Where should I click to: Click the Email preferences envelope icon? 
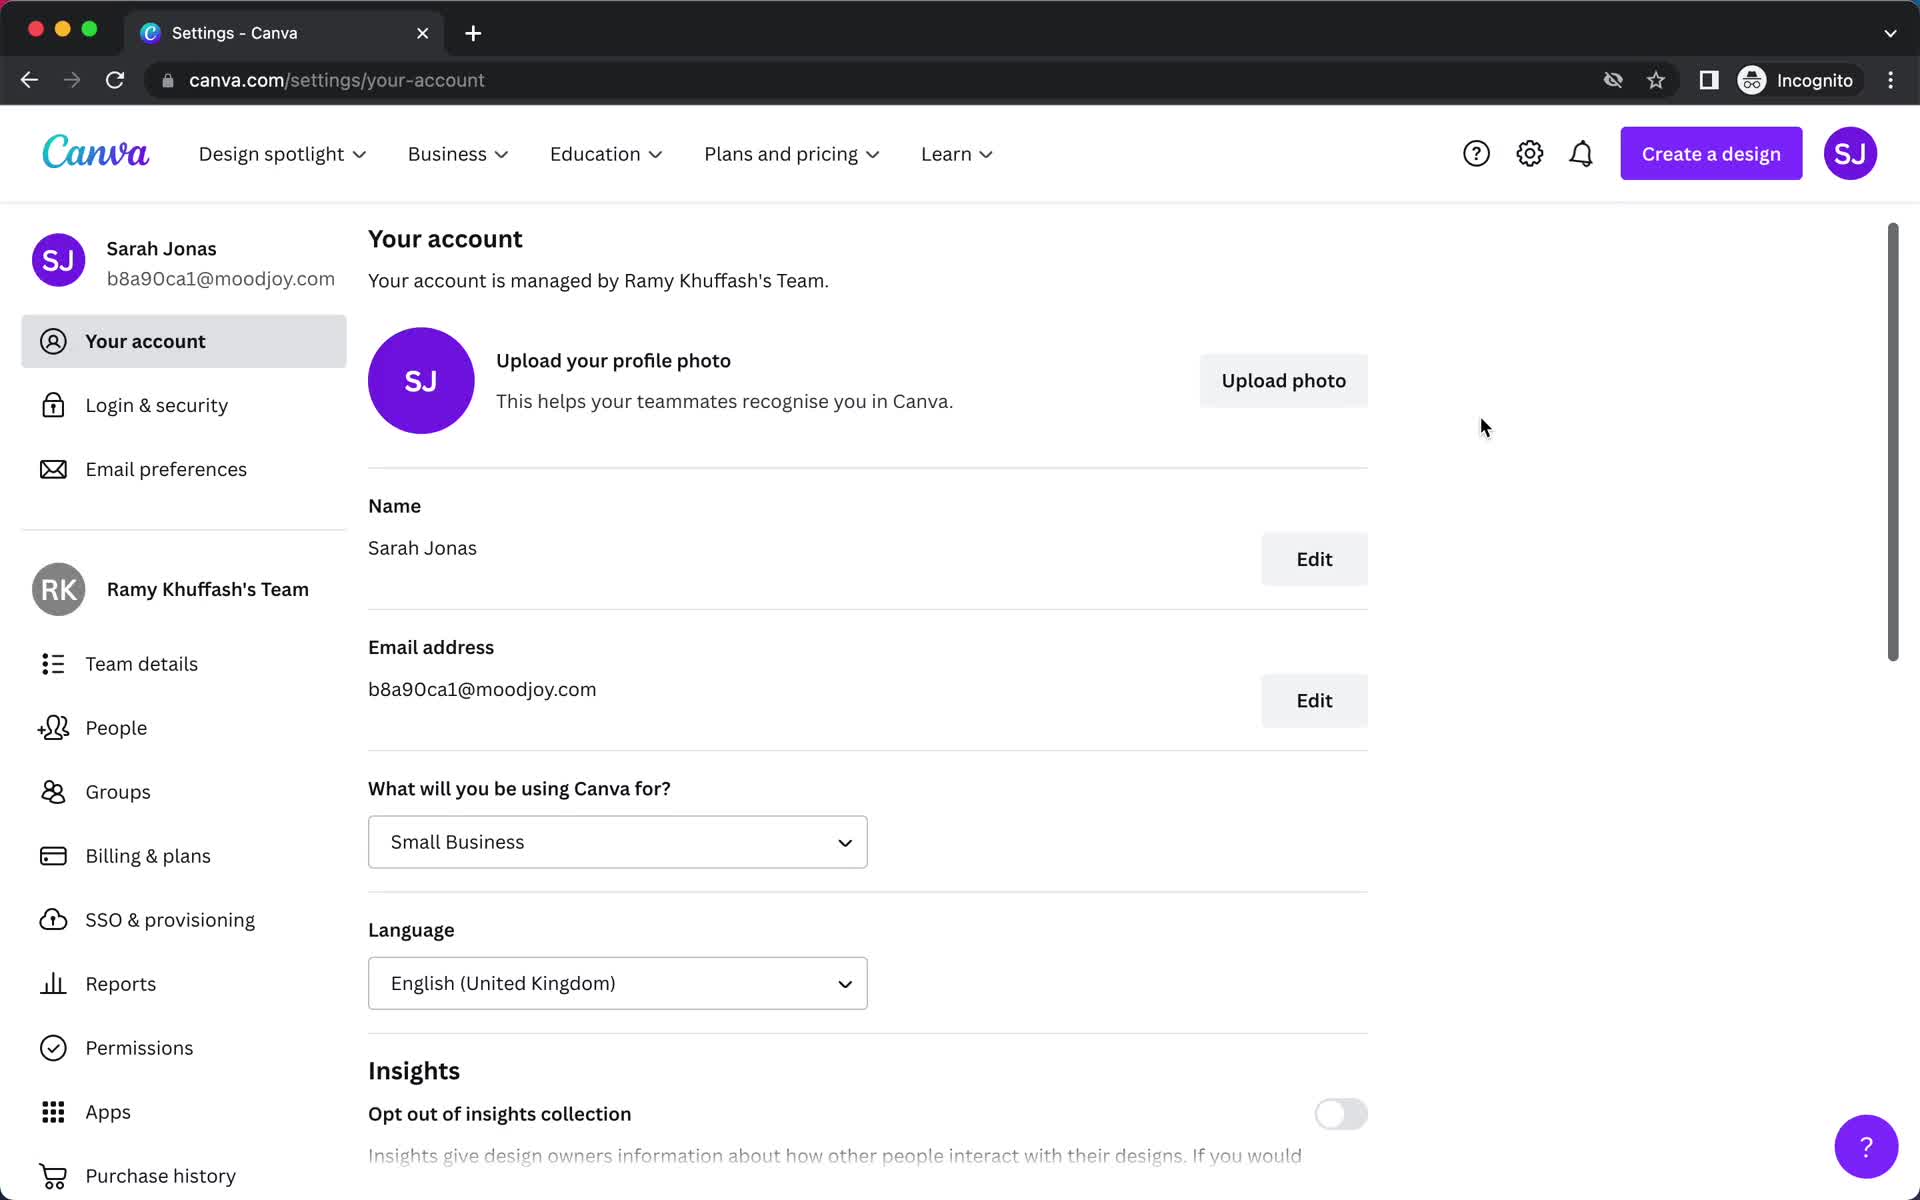pyautogui.click(x=53, y=469)
